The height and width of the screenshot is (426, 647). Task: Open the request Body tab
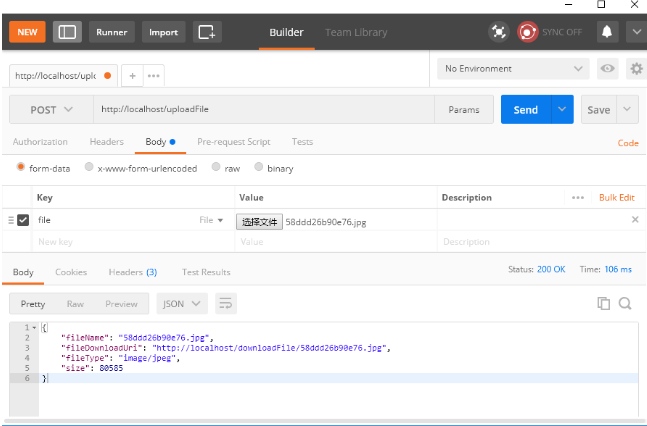tap(160, 142)
